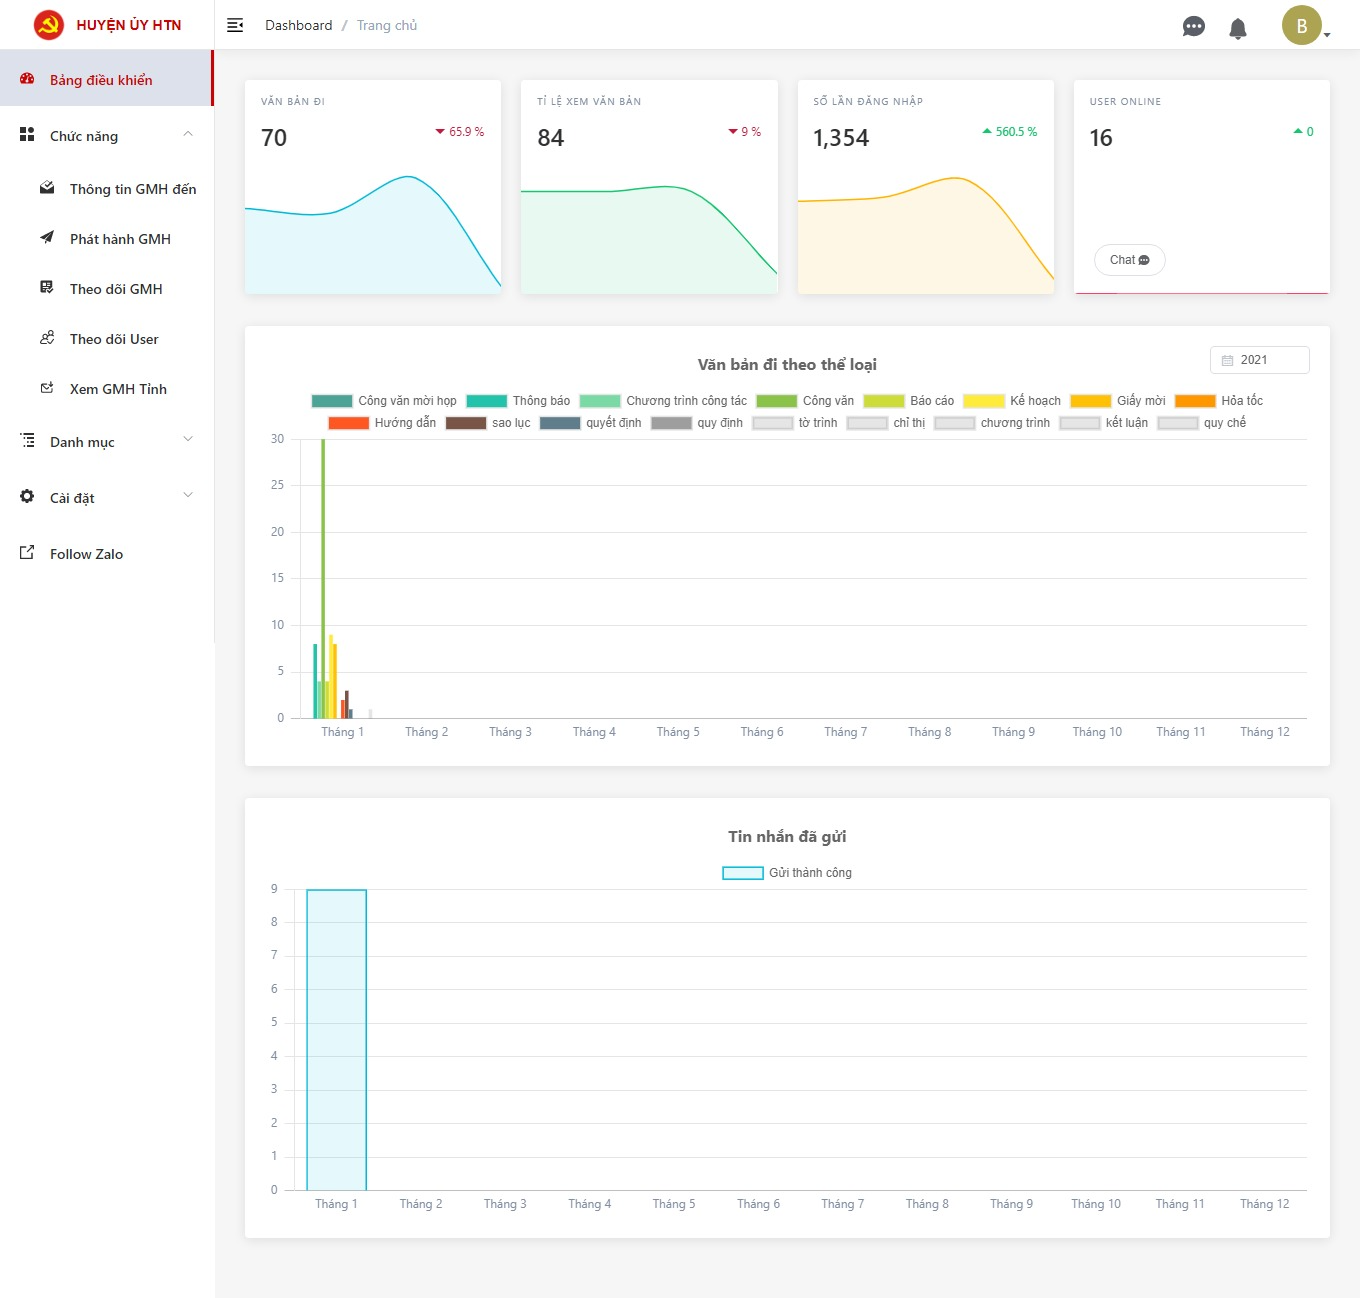Click the envelope icon for Thông tin GMH đến

click(47, 188)
